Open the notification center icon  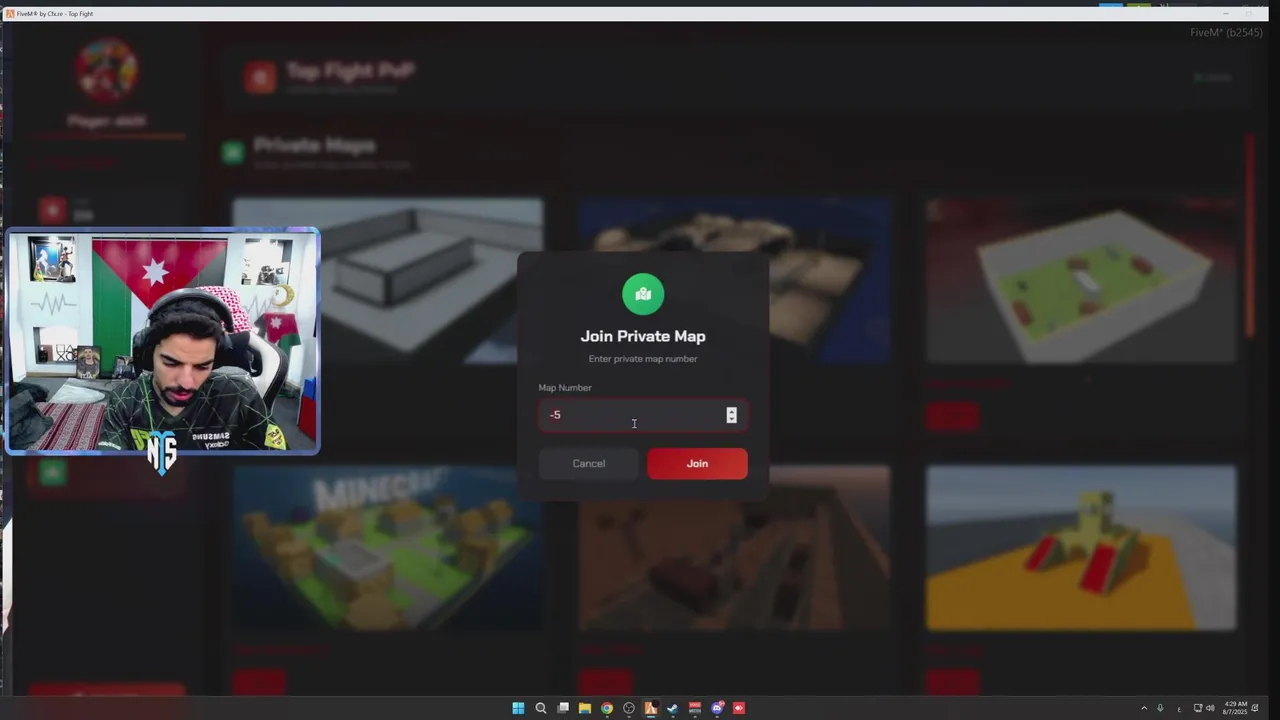pyautogui.click(x=1255, y=708)
